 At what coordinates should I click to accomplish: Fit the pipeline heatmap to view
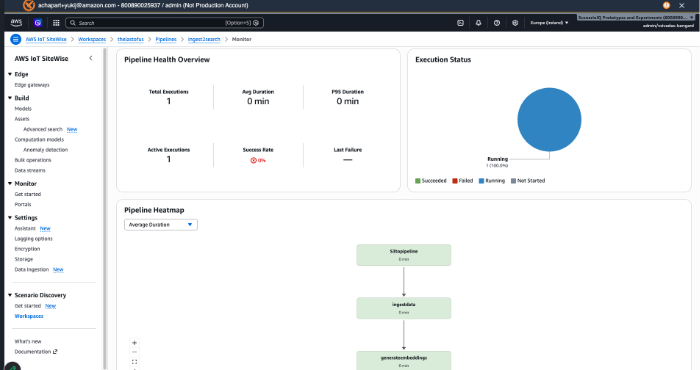[x=134, y=362]
